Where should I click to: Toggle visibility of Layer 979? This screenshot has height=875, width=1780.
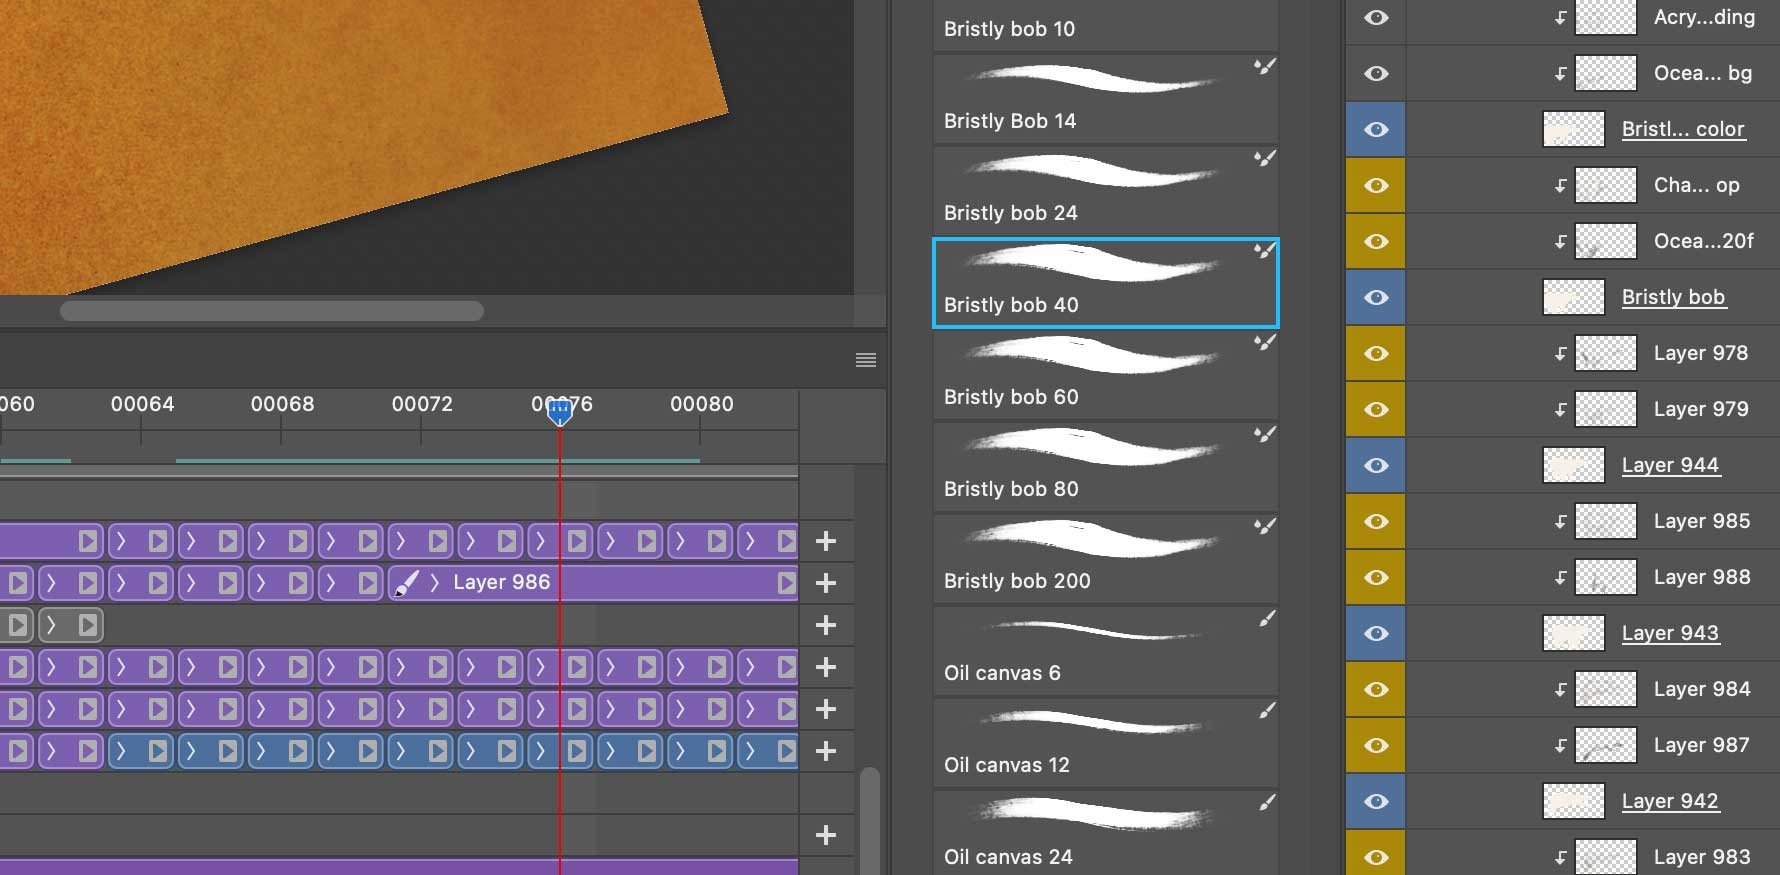coord(1376,409)
